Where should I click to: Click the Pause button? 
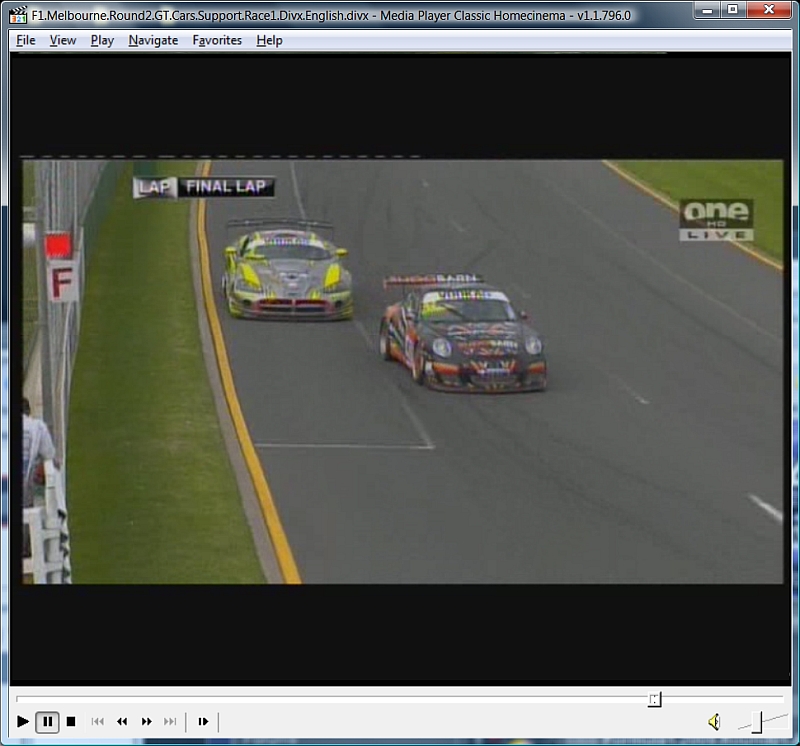47,721
